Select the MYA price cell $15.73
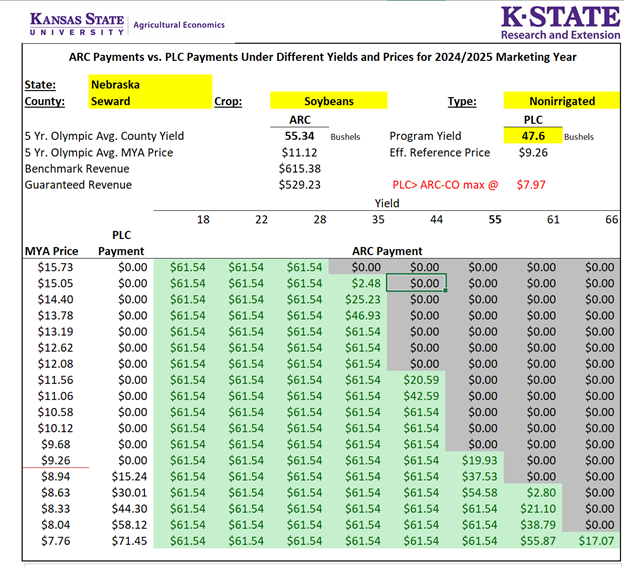Image resolution: width=624 pixels, height=567 pixels. tap(57, 267)
